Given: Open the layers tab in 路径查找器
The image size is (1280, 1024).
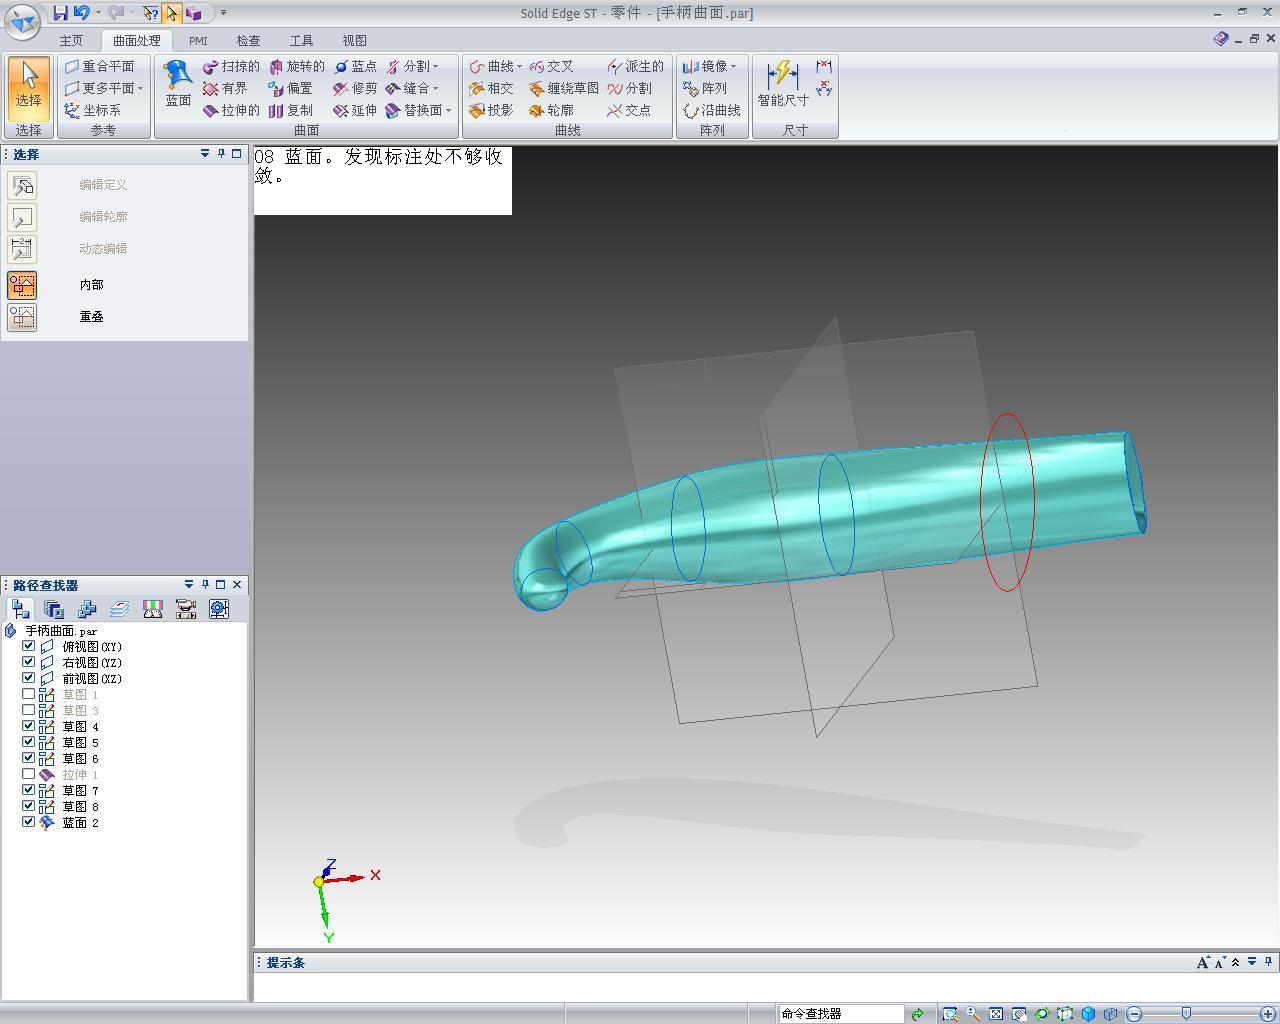Looking at the screenshot, I should pos(120,609).
